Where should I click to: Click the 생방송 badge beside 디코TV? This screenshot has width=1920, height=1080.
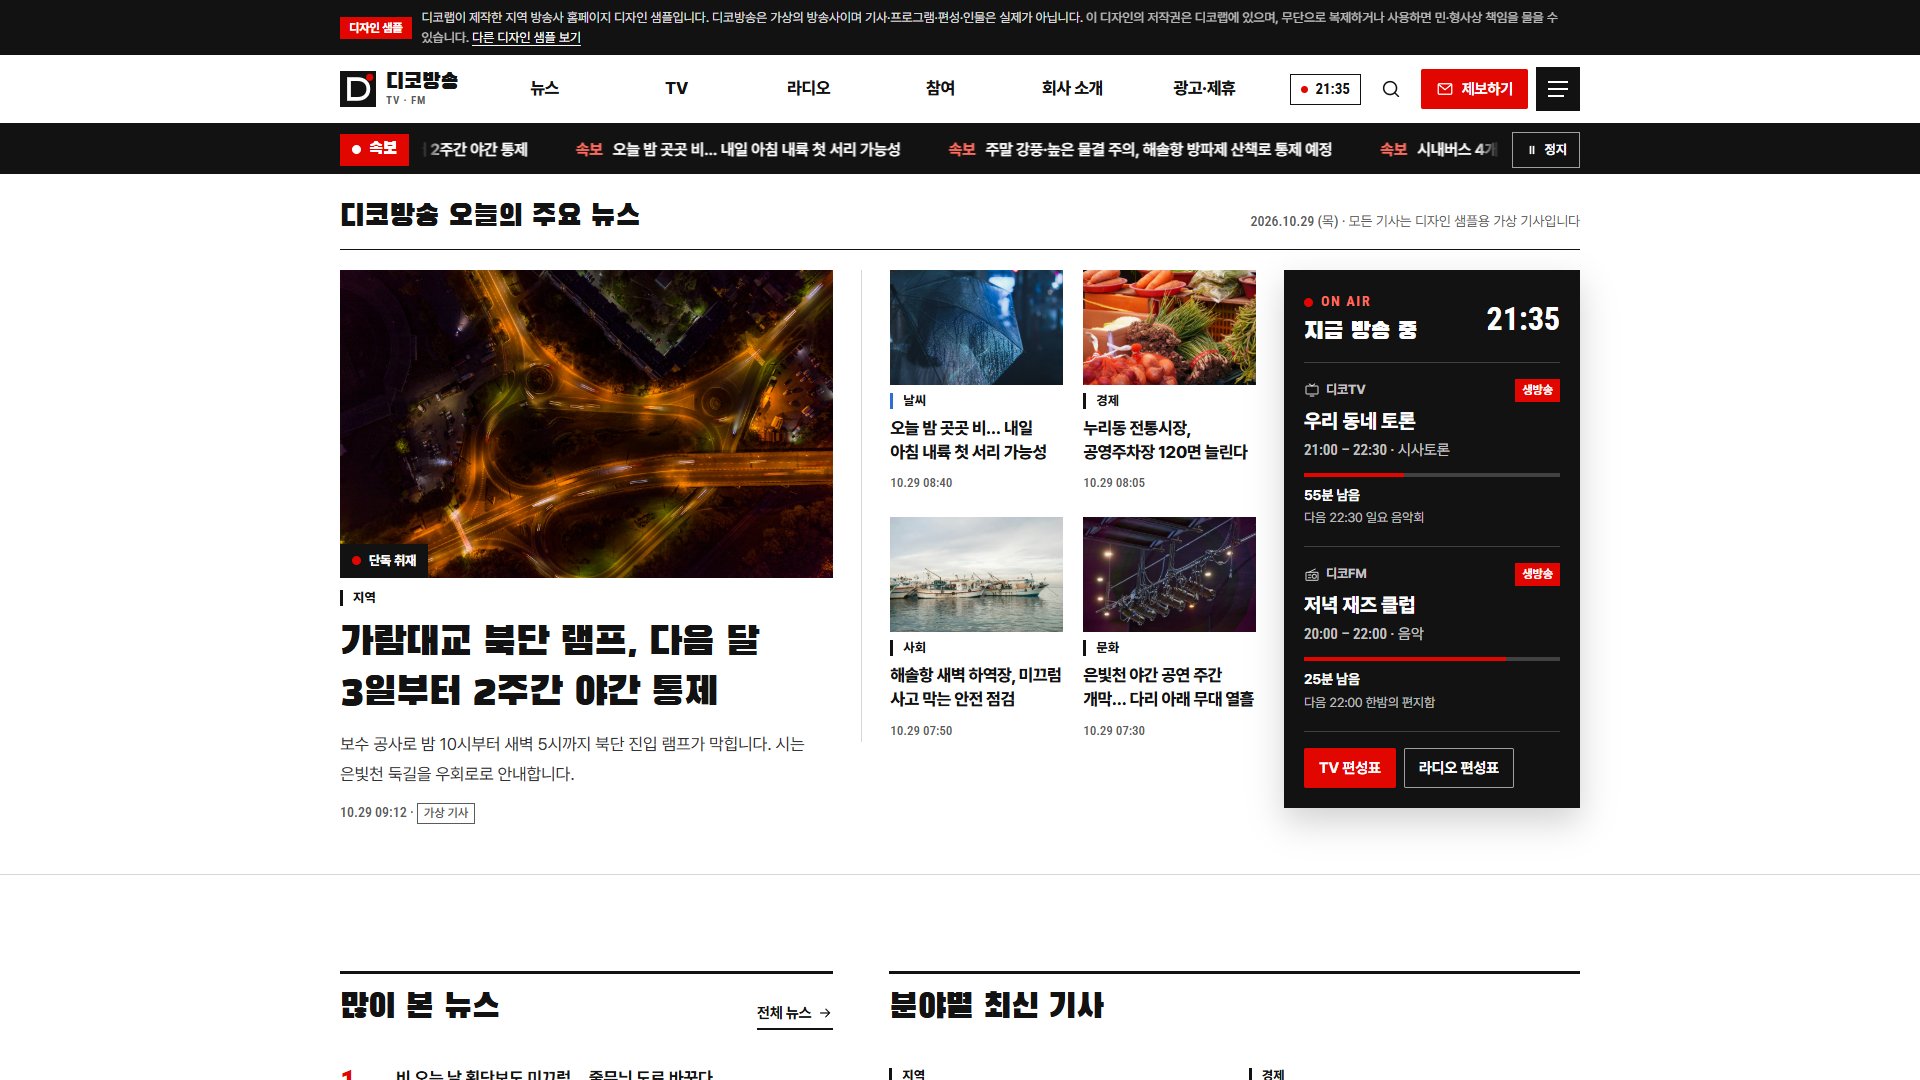1537,390
